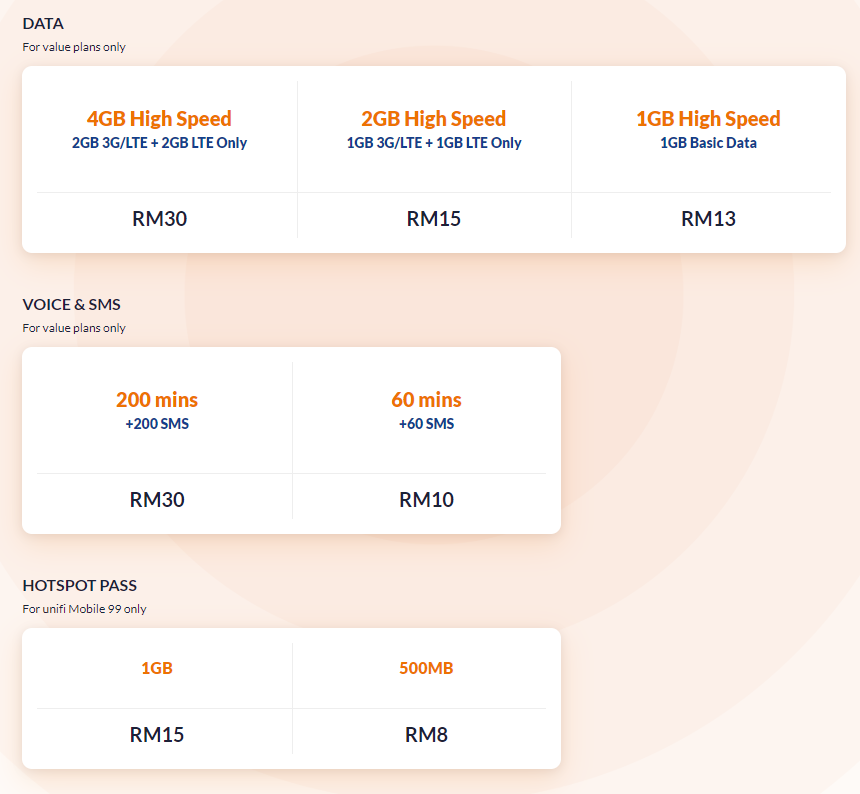The width and height of the screenshot is (860, 794).
Task: Click the '1GB 3G/LTE + 1GB LTE Only' text
Action: 434,143
